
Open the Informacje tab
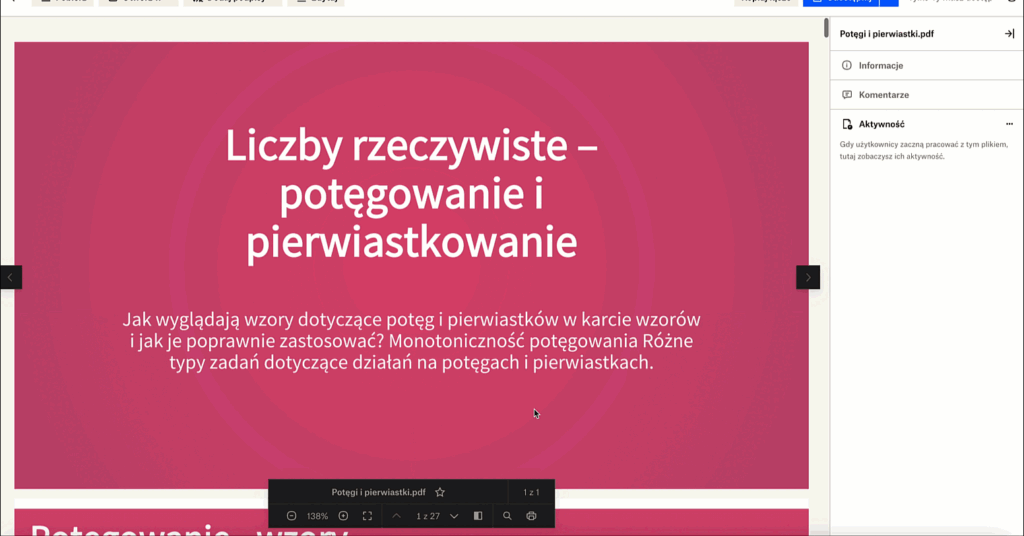tap(881, 65)
